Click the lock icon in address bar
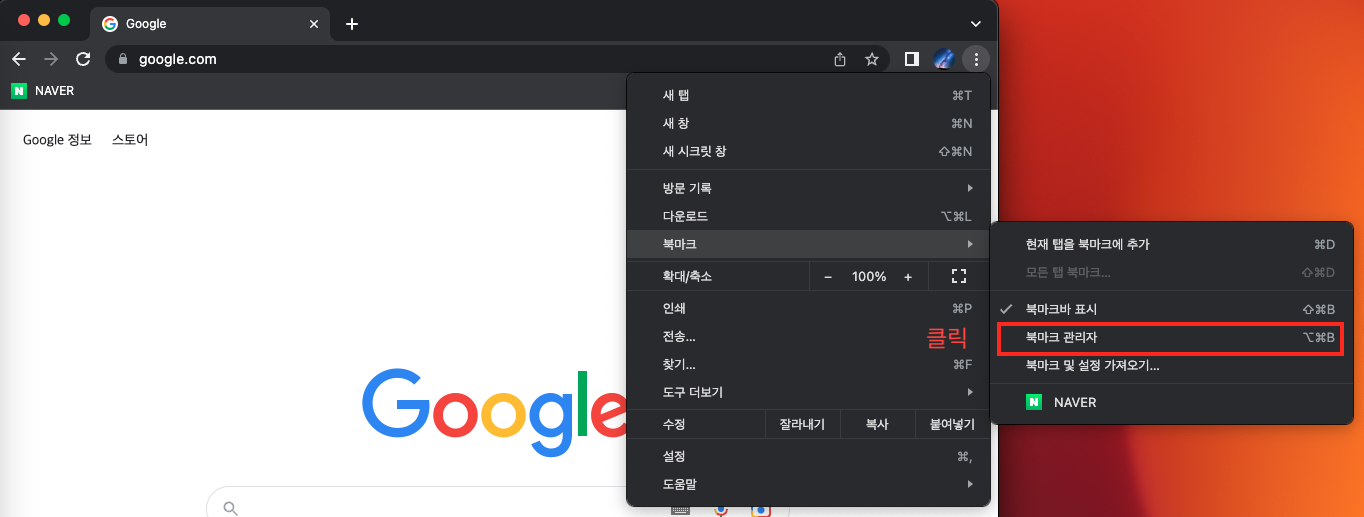Screen dimensions: 1364x517 [123, 59]
